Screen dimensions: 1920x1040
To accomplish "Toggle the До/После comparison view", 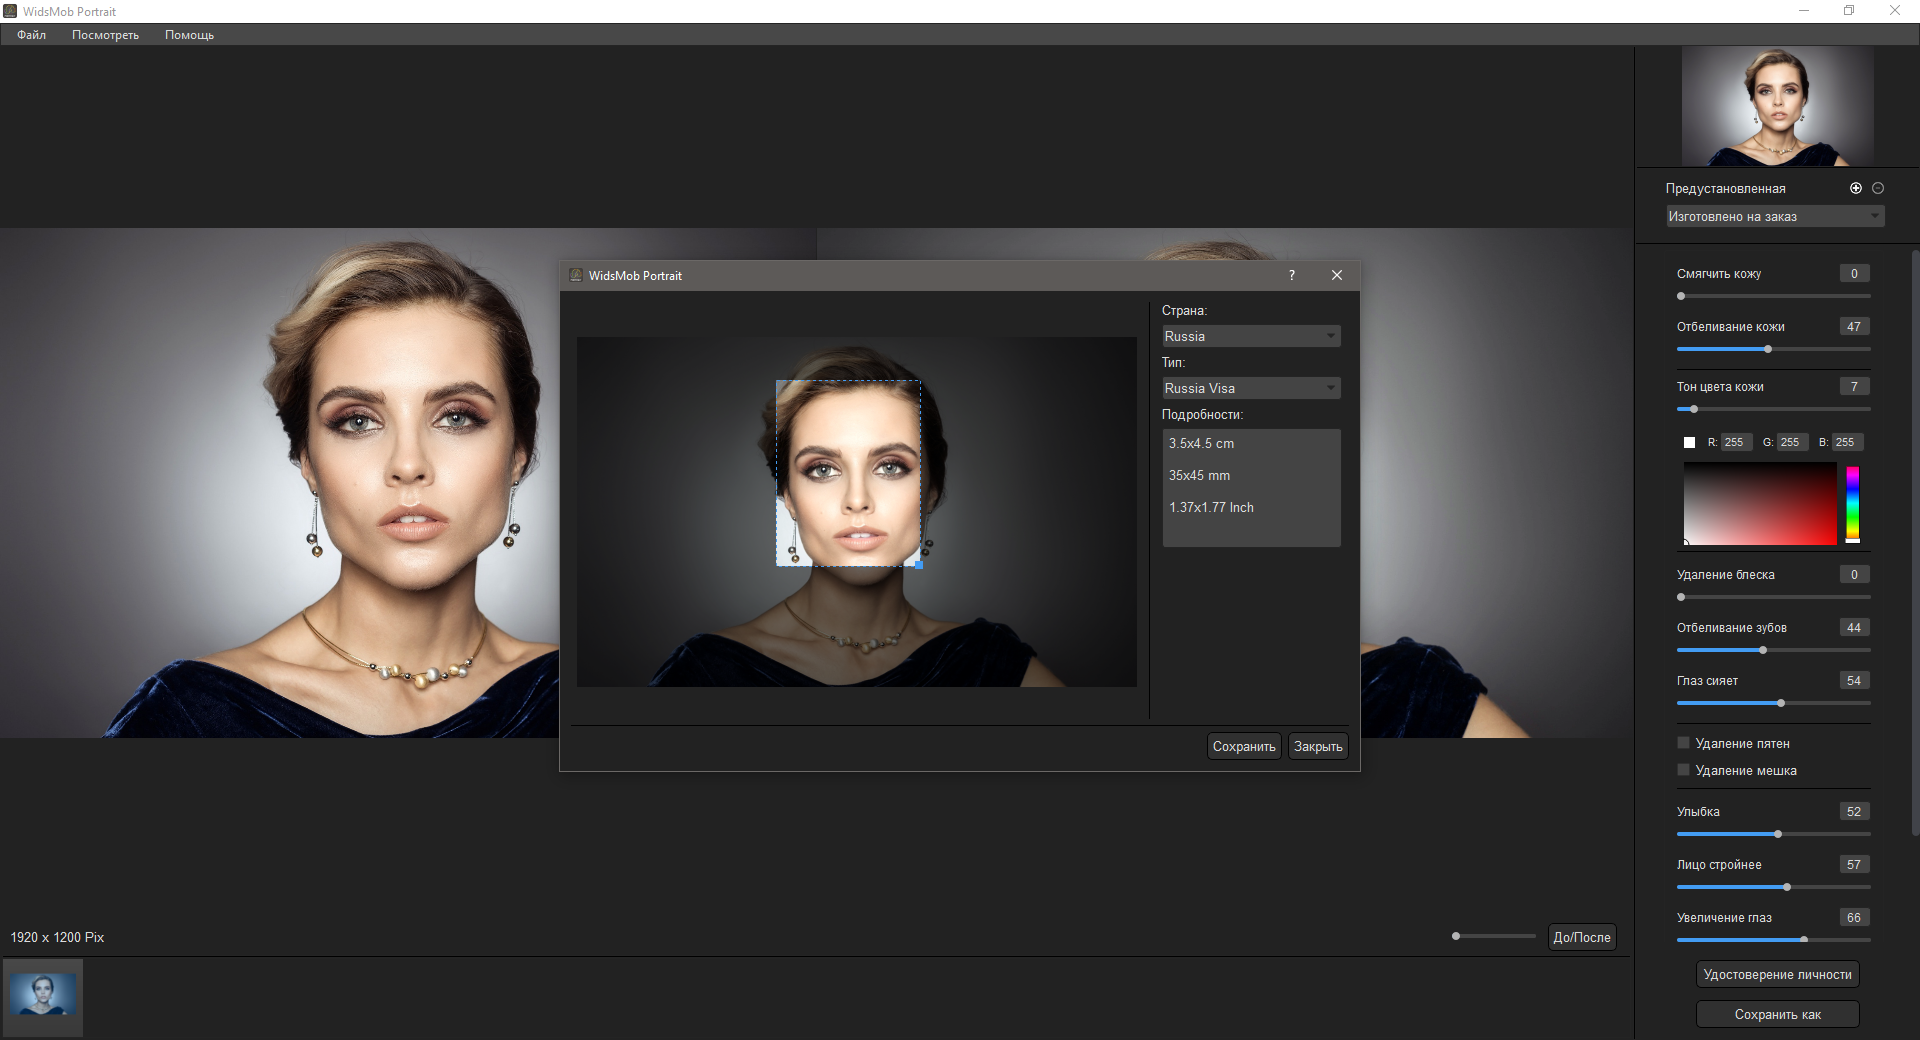I will 1581,937.
